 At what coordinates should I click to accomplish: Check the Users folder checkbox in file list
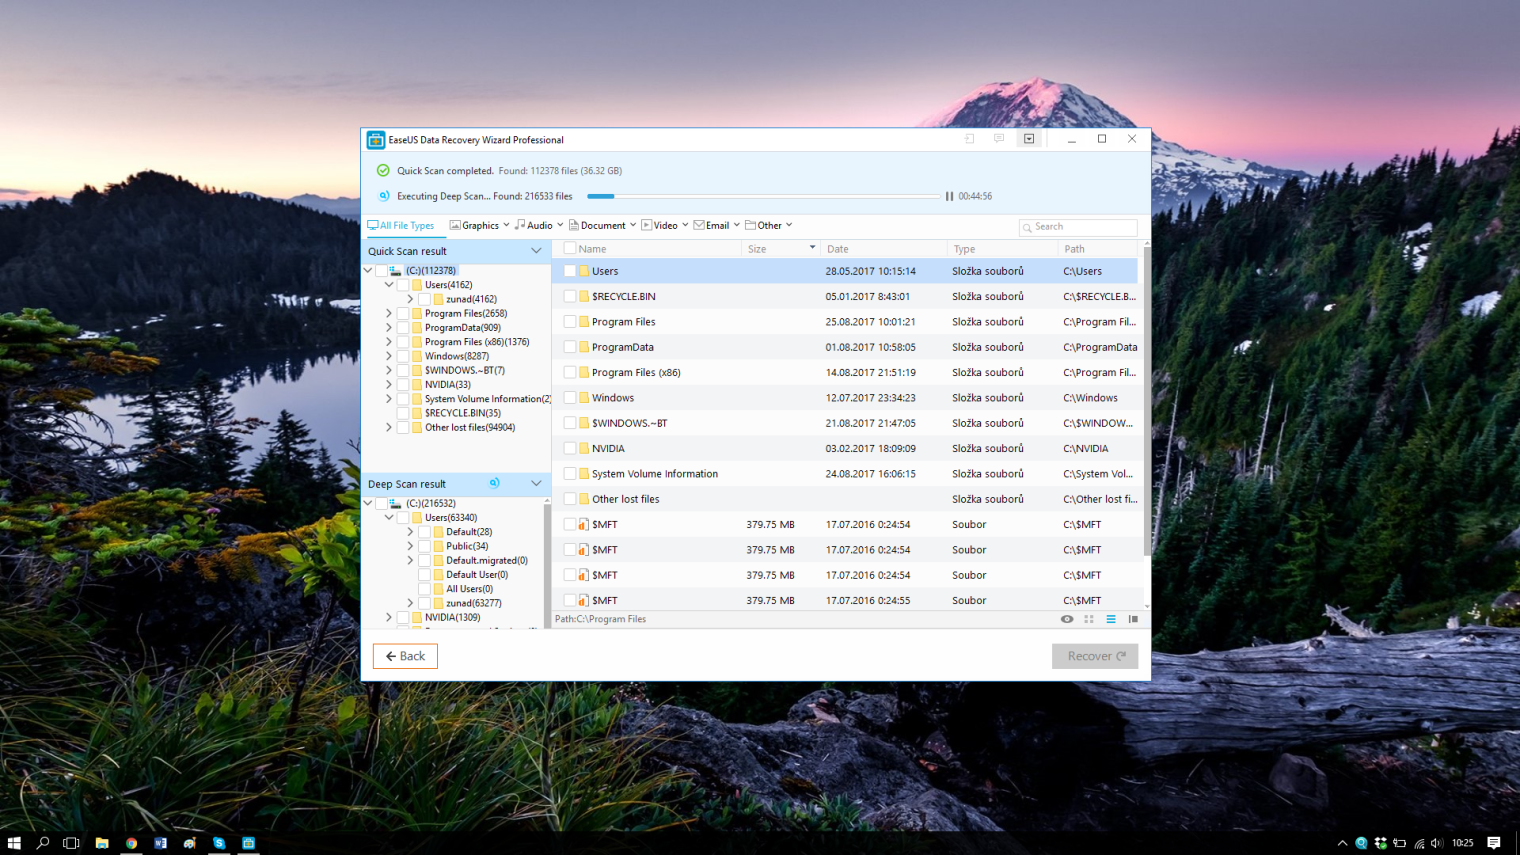click(570, 271)
